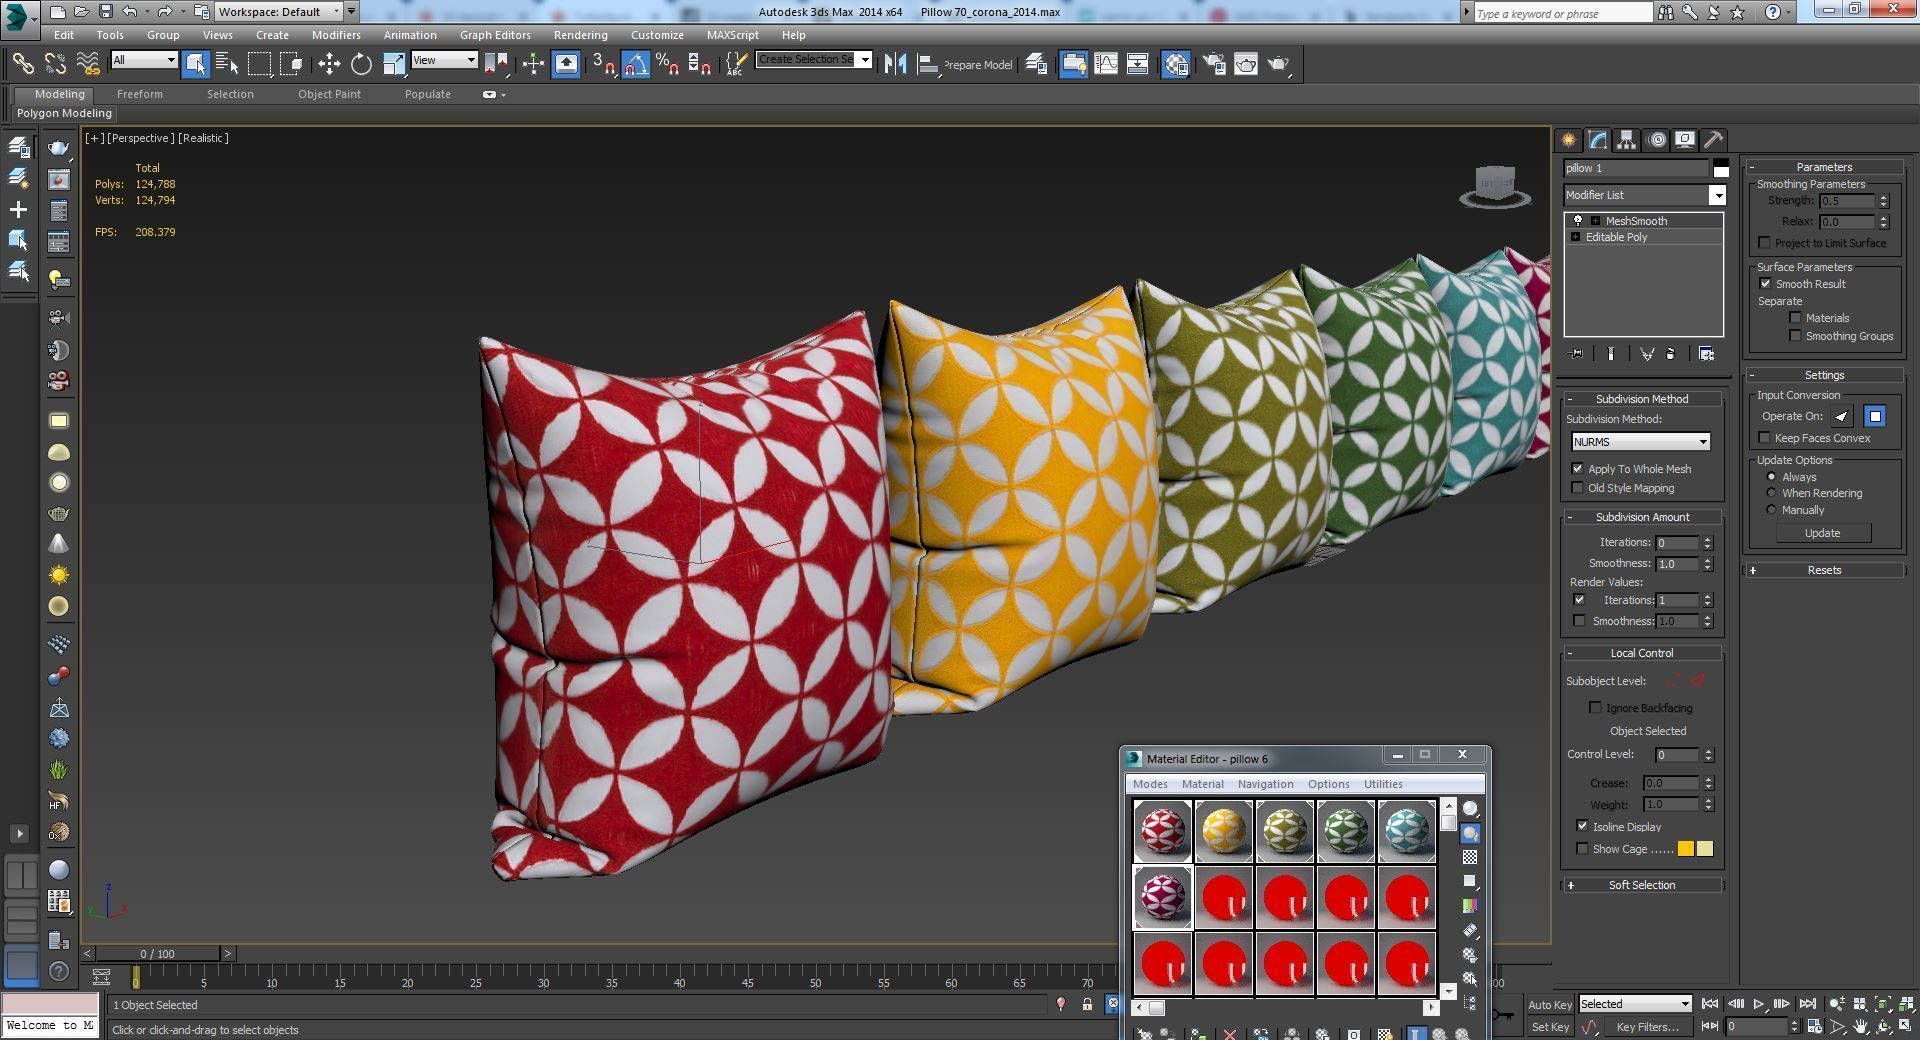1920x1040 pixels.
Task: Enable Separate by Smoothing Groups checkbox
Action: point(1796,336)
